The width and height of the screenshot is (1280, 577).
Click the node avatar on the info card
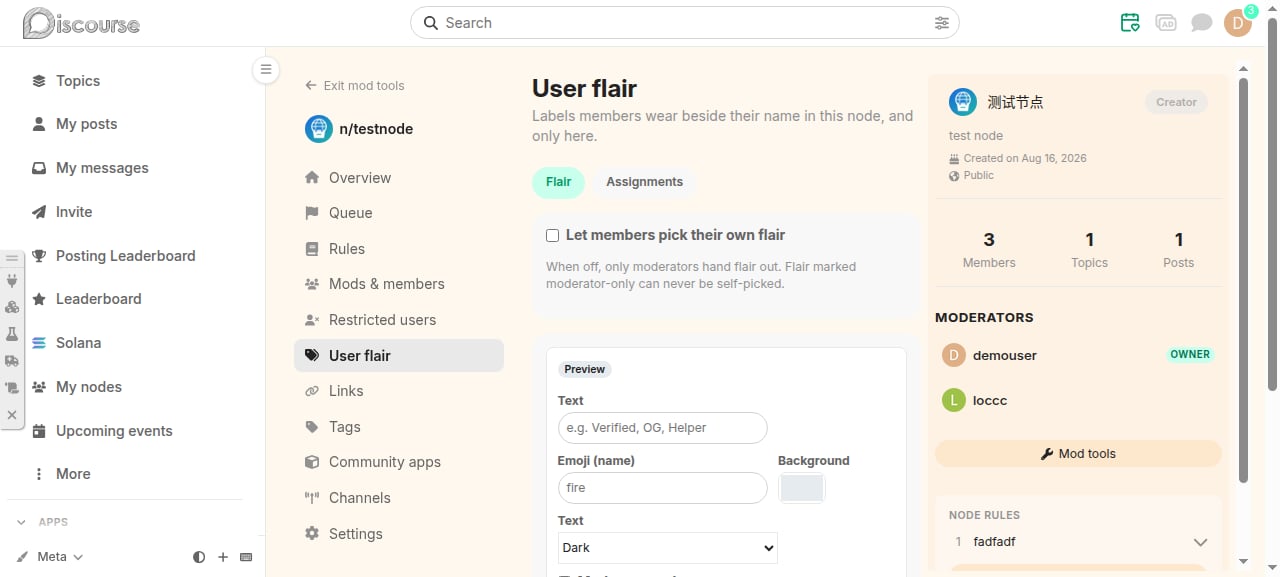click(x=962, y=101)
